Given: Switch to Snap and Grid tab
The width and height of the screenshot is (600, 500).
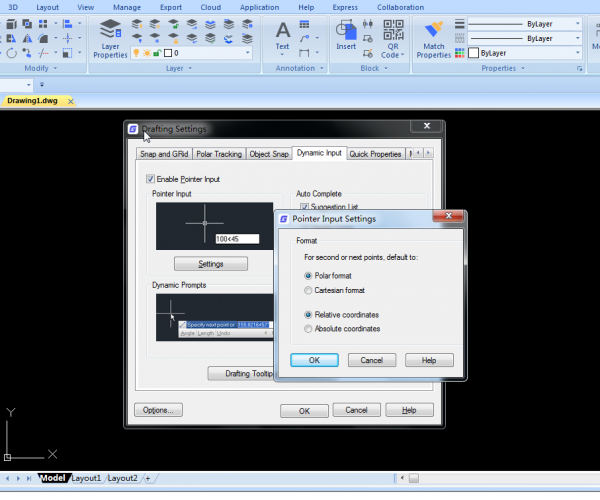Looking at the screenshot, I should tap(164, 154).
